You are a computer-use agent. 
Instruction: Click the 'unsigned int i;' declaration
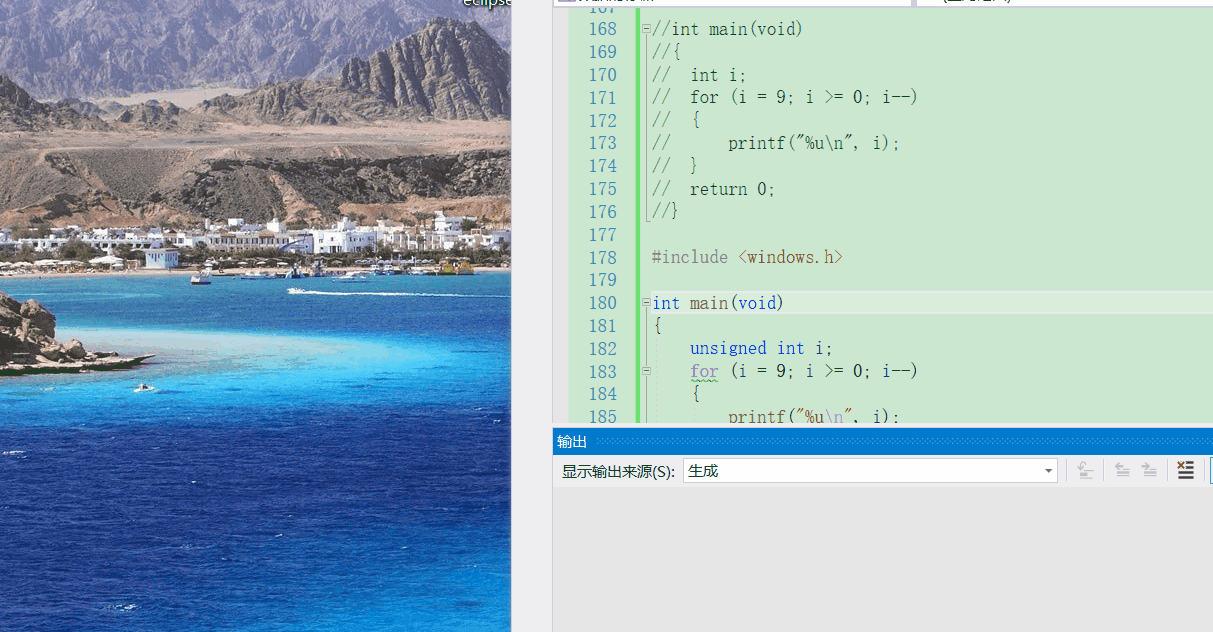761,348
